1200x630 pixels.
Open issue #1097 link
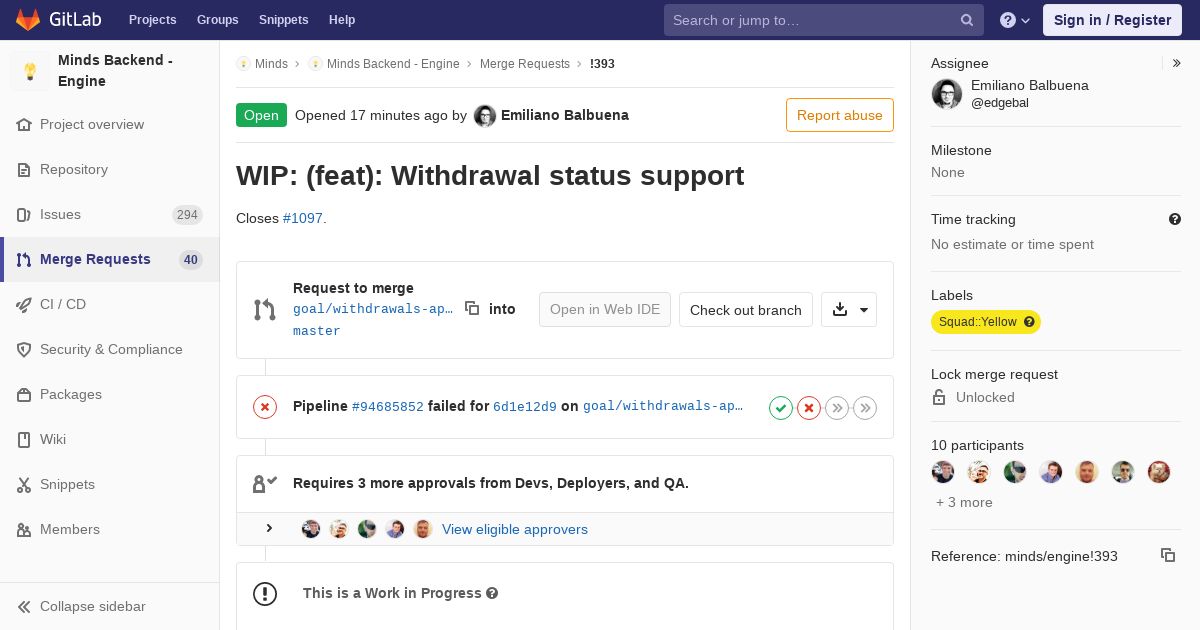303,218
